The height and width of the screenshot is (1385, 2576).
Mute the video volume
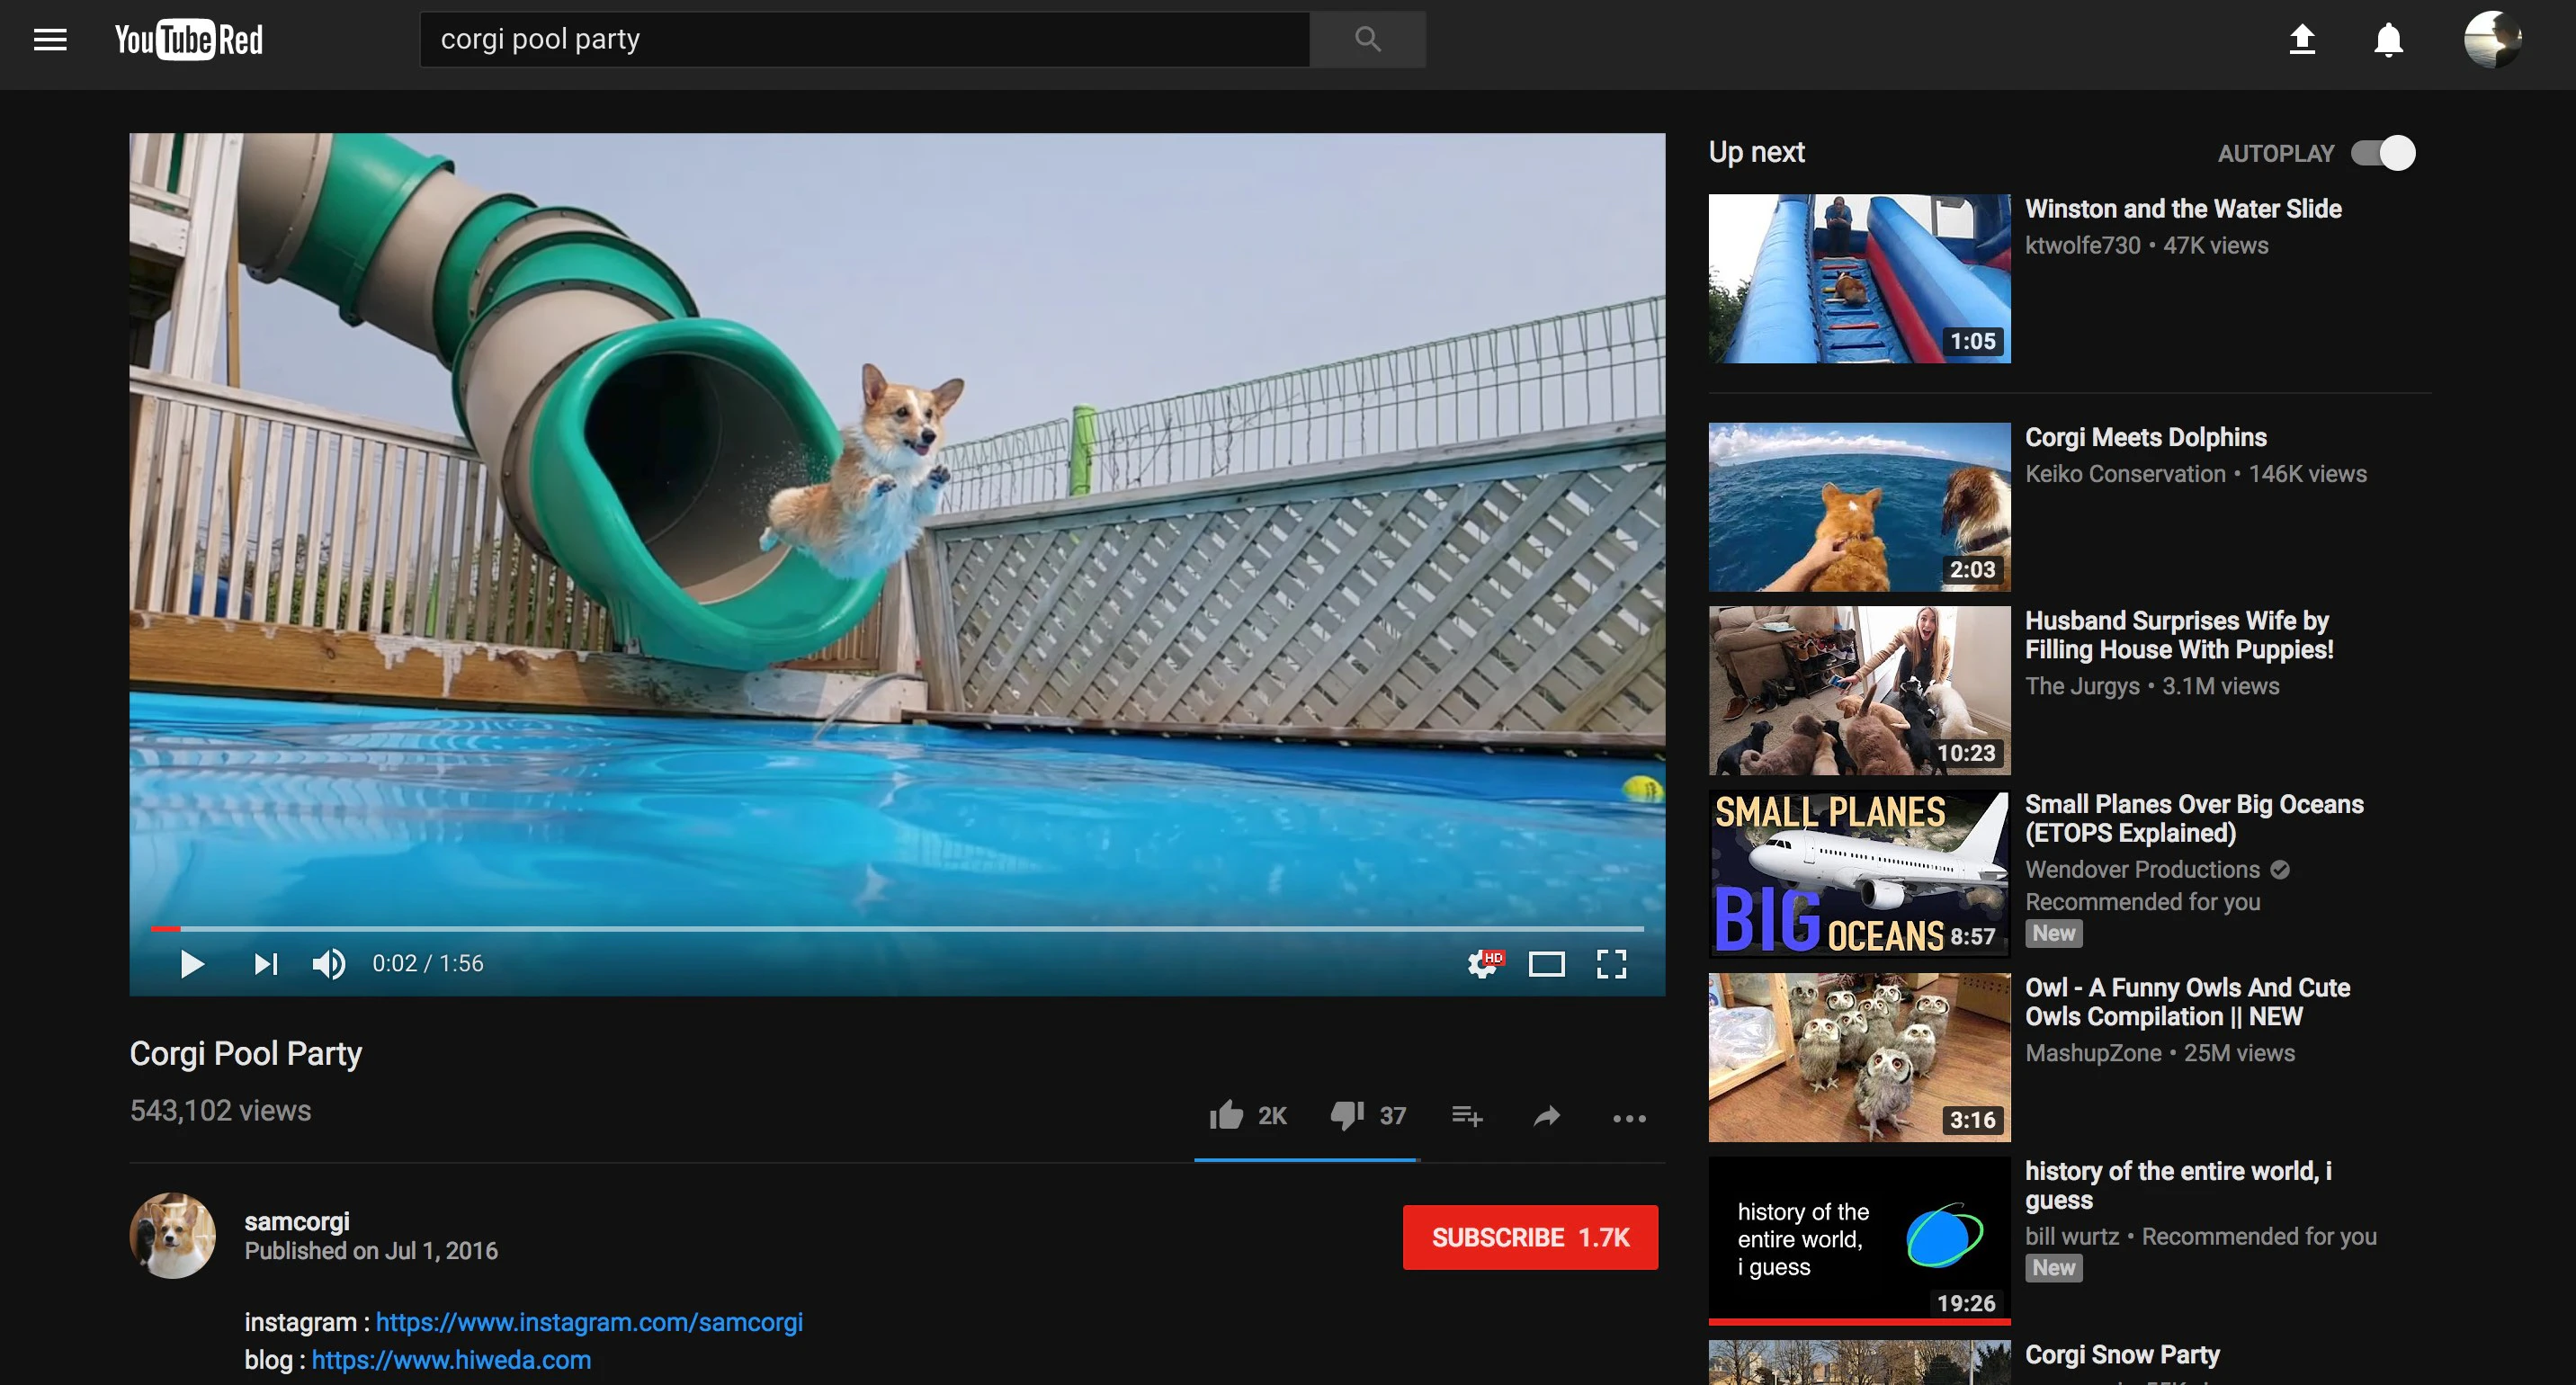coord(329,963)
